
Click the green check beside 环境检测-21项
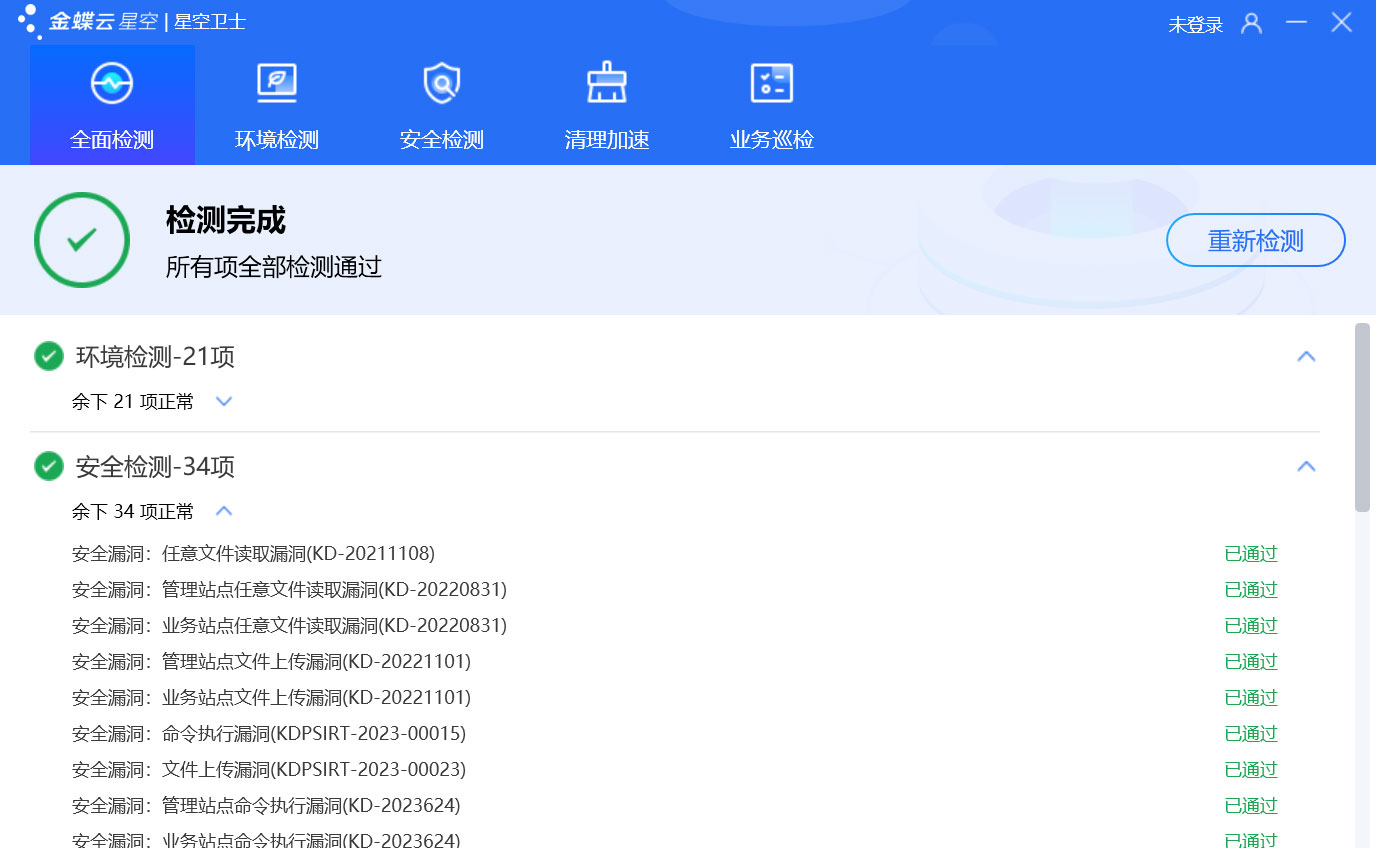pyautogui.click(x=49, y=357)
